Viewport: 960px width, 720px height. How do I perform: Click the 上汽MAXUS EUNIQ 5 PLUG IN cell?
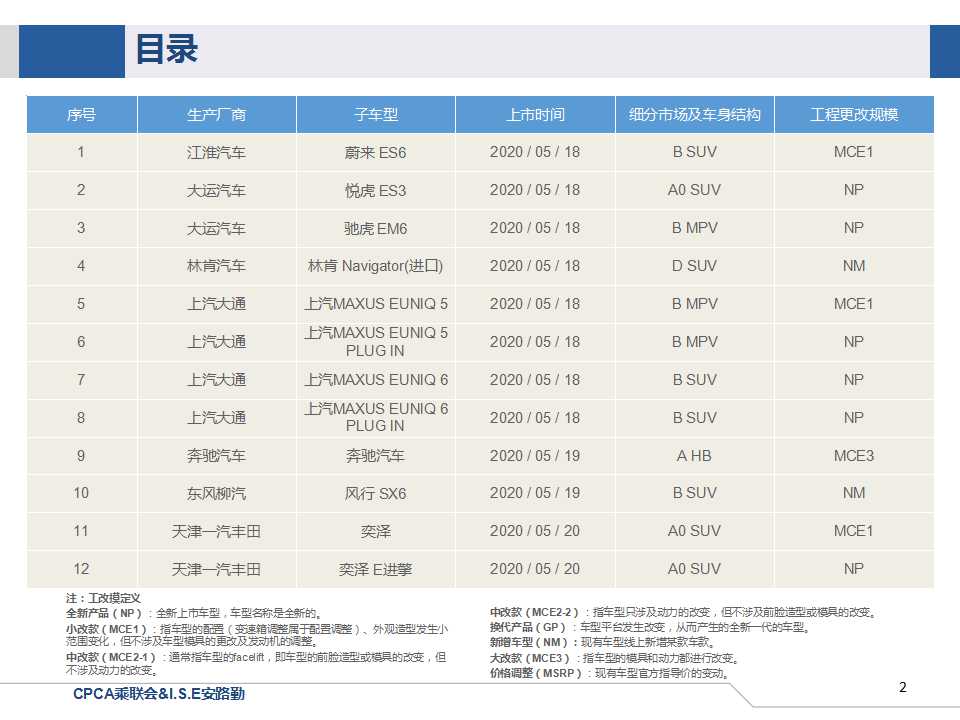click(376, 342)
